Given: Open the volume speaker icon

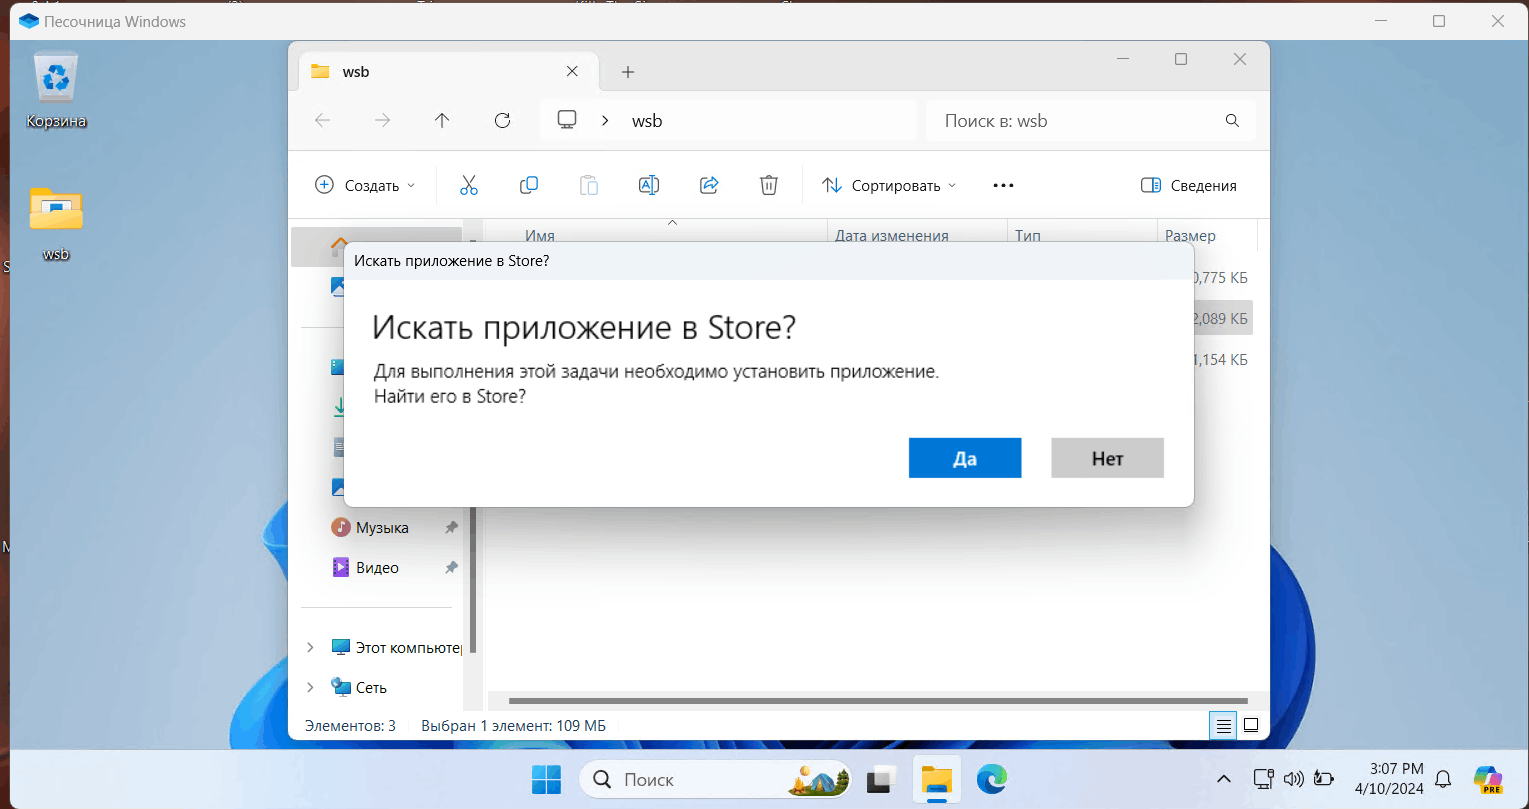Looking at the screenshot, I should [x=1293, y=779].
